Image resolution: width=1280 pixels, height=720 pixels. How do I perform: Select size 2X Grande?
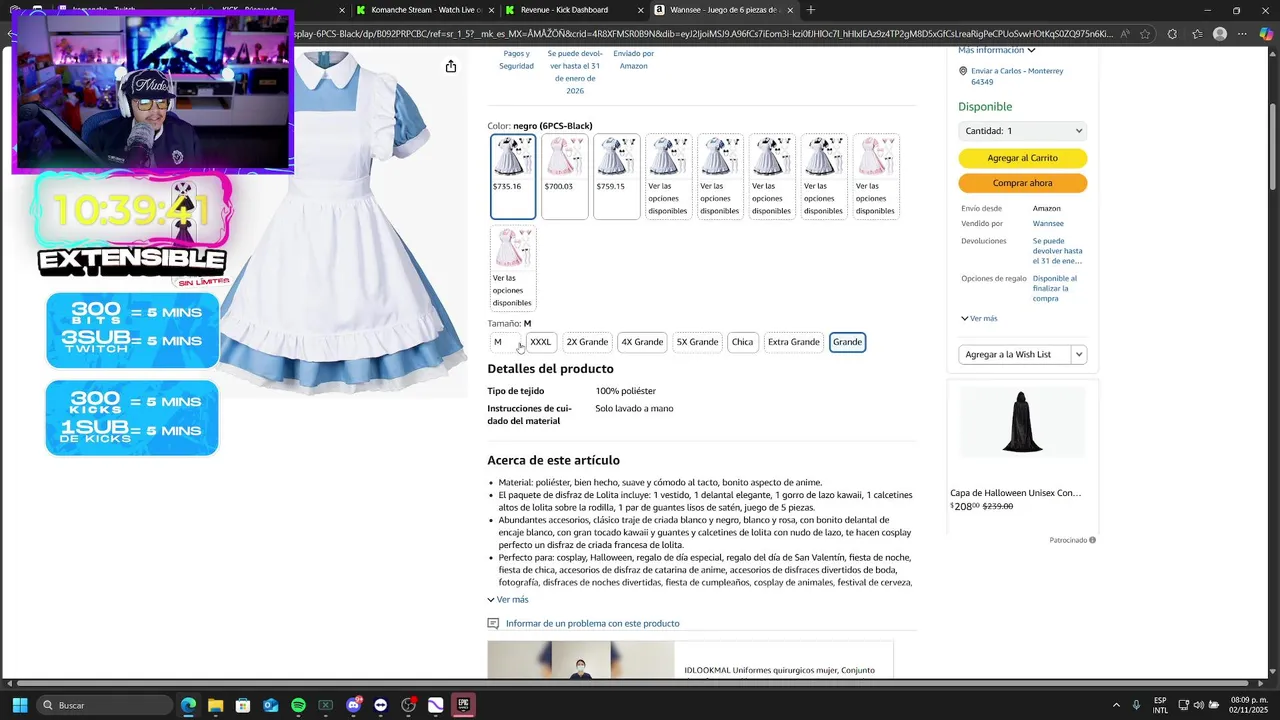[x=587, y=342]
